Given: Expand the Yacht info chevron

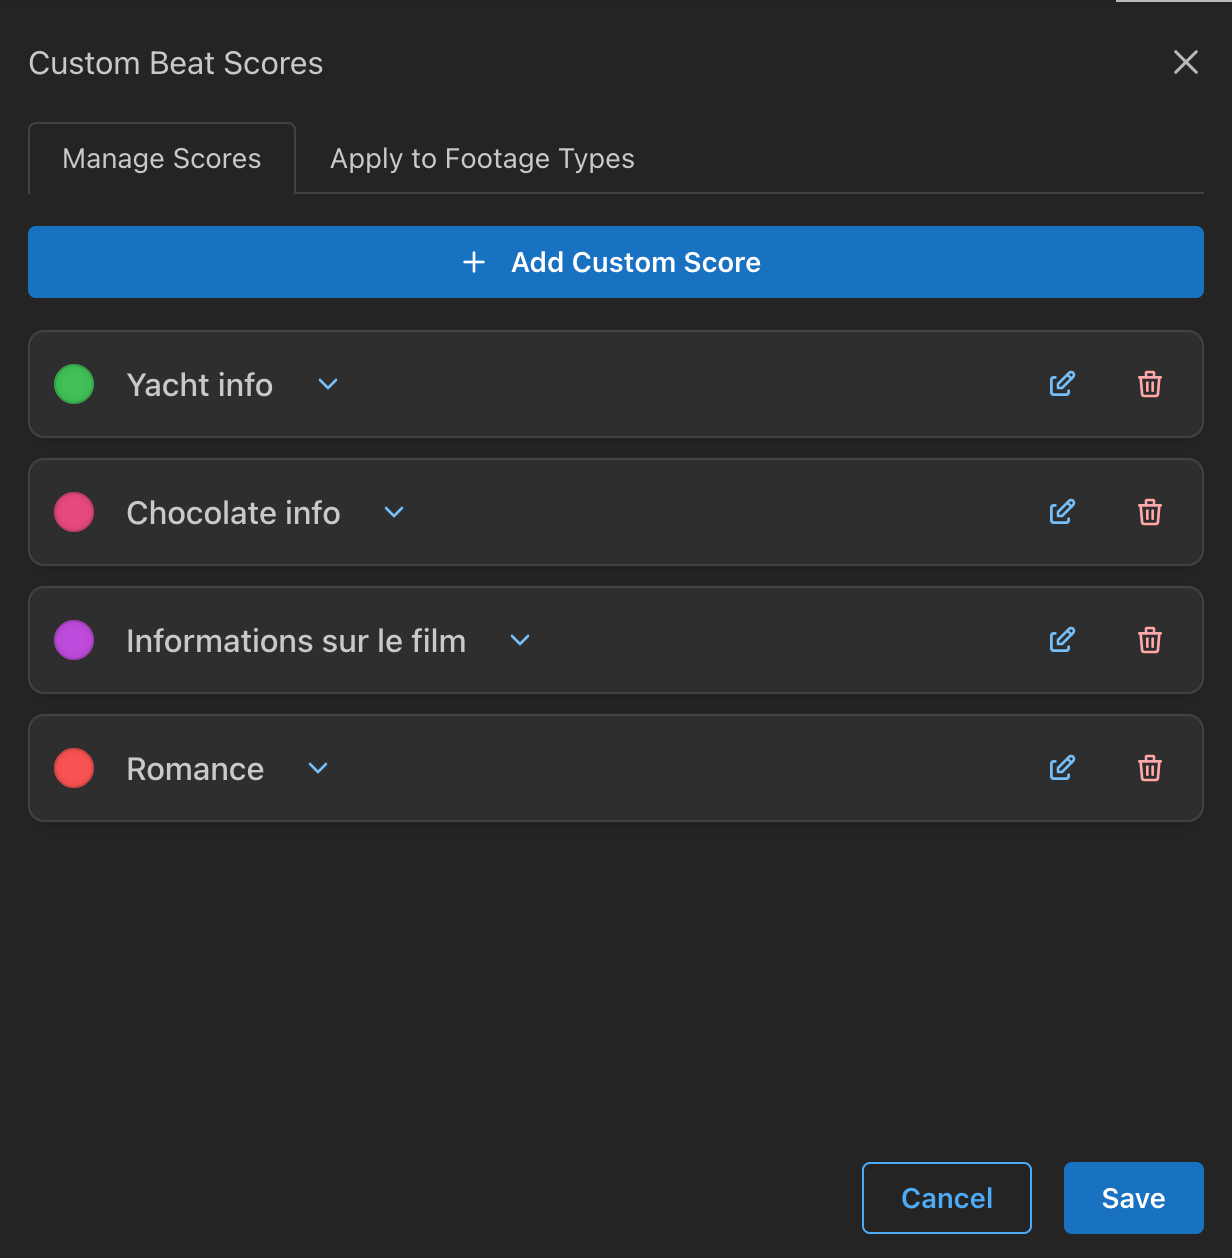Looking at the screenshot, I should coord(328,384).
